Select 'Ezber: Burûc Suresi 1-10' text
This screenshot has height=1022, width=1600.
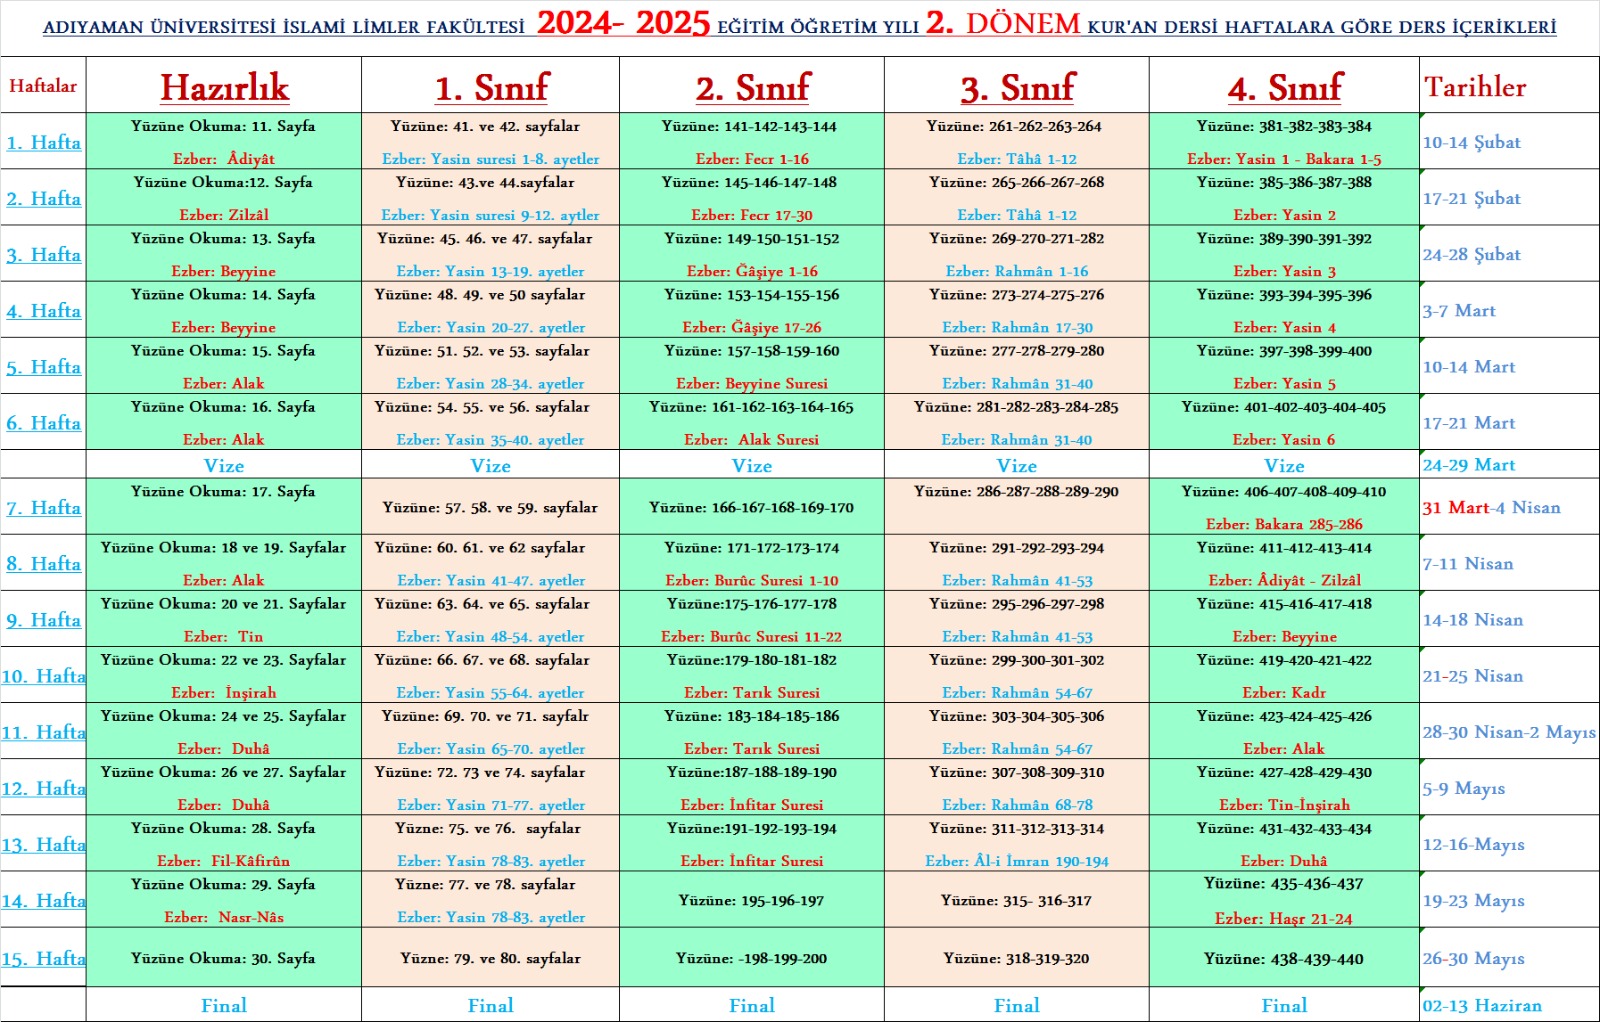click(751, 580)
